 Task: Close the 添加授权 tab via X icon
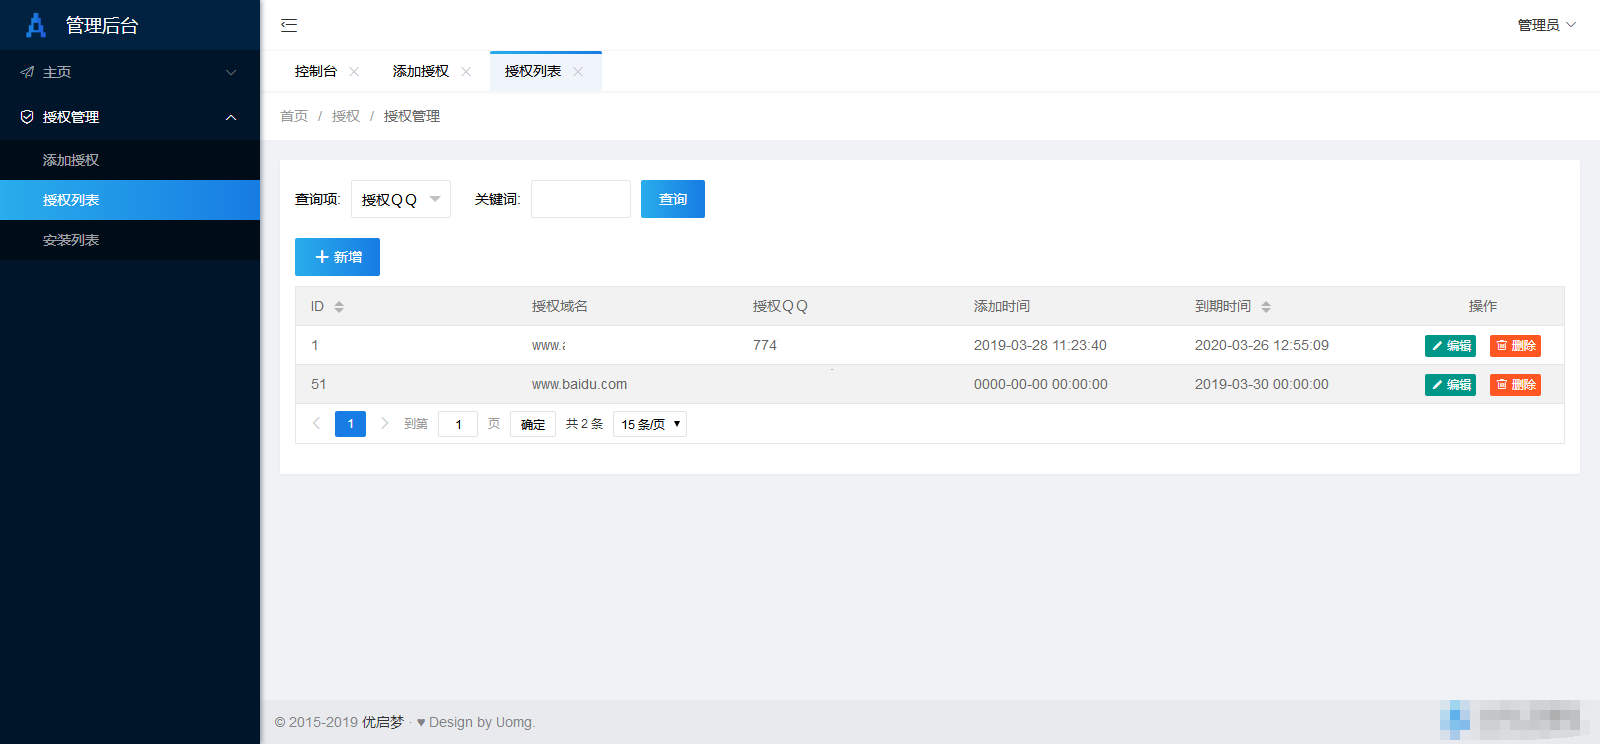pos(466,72)
